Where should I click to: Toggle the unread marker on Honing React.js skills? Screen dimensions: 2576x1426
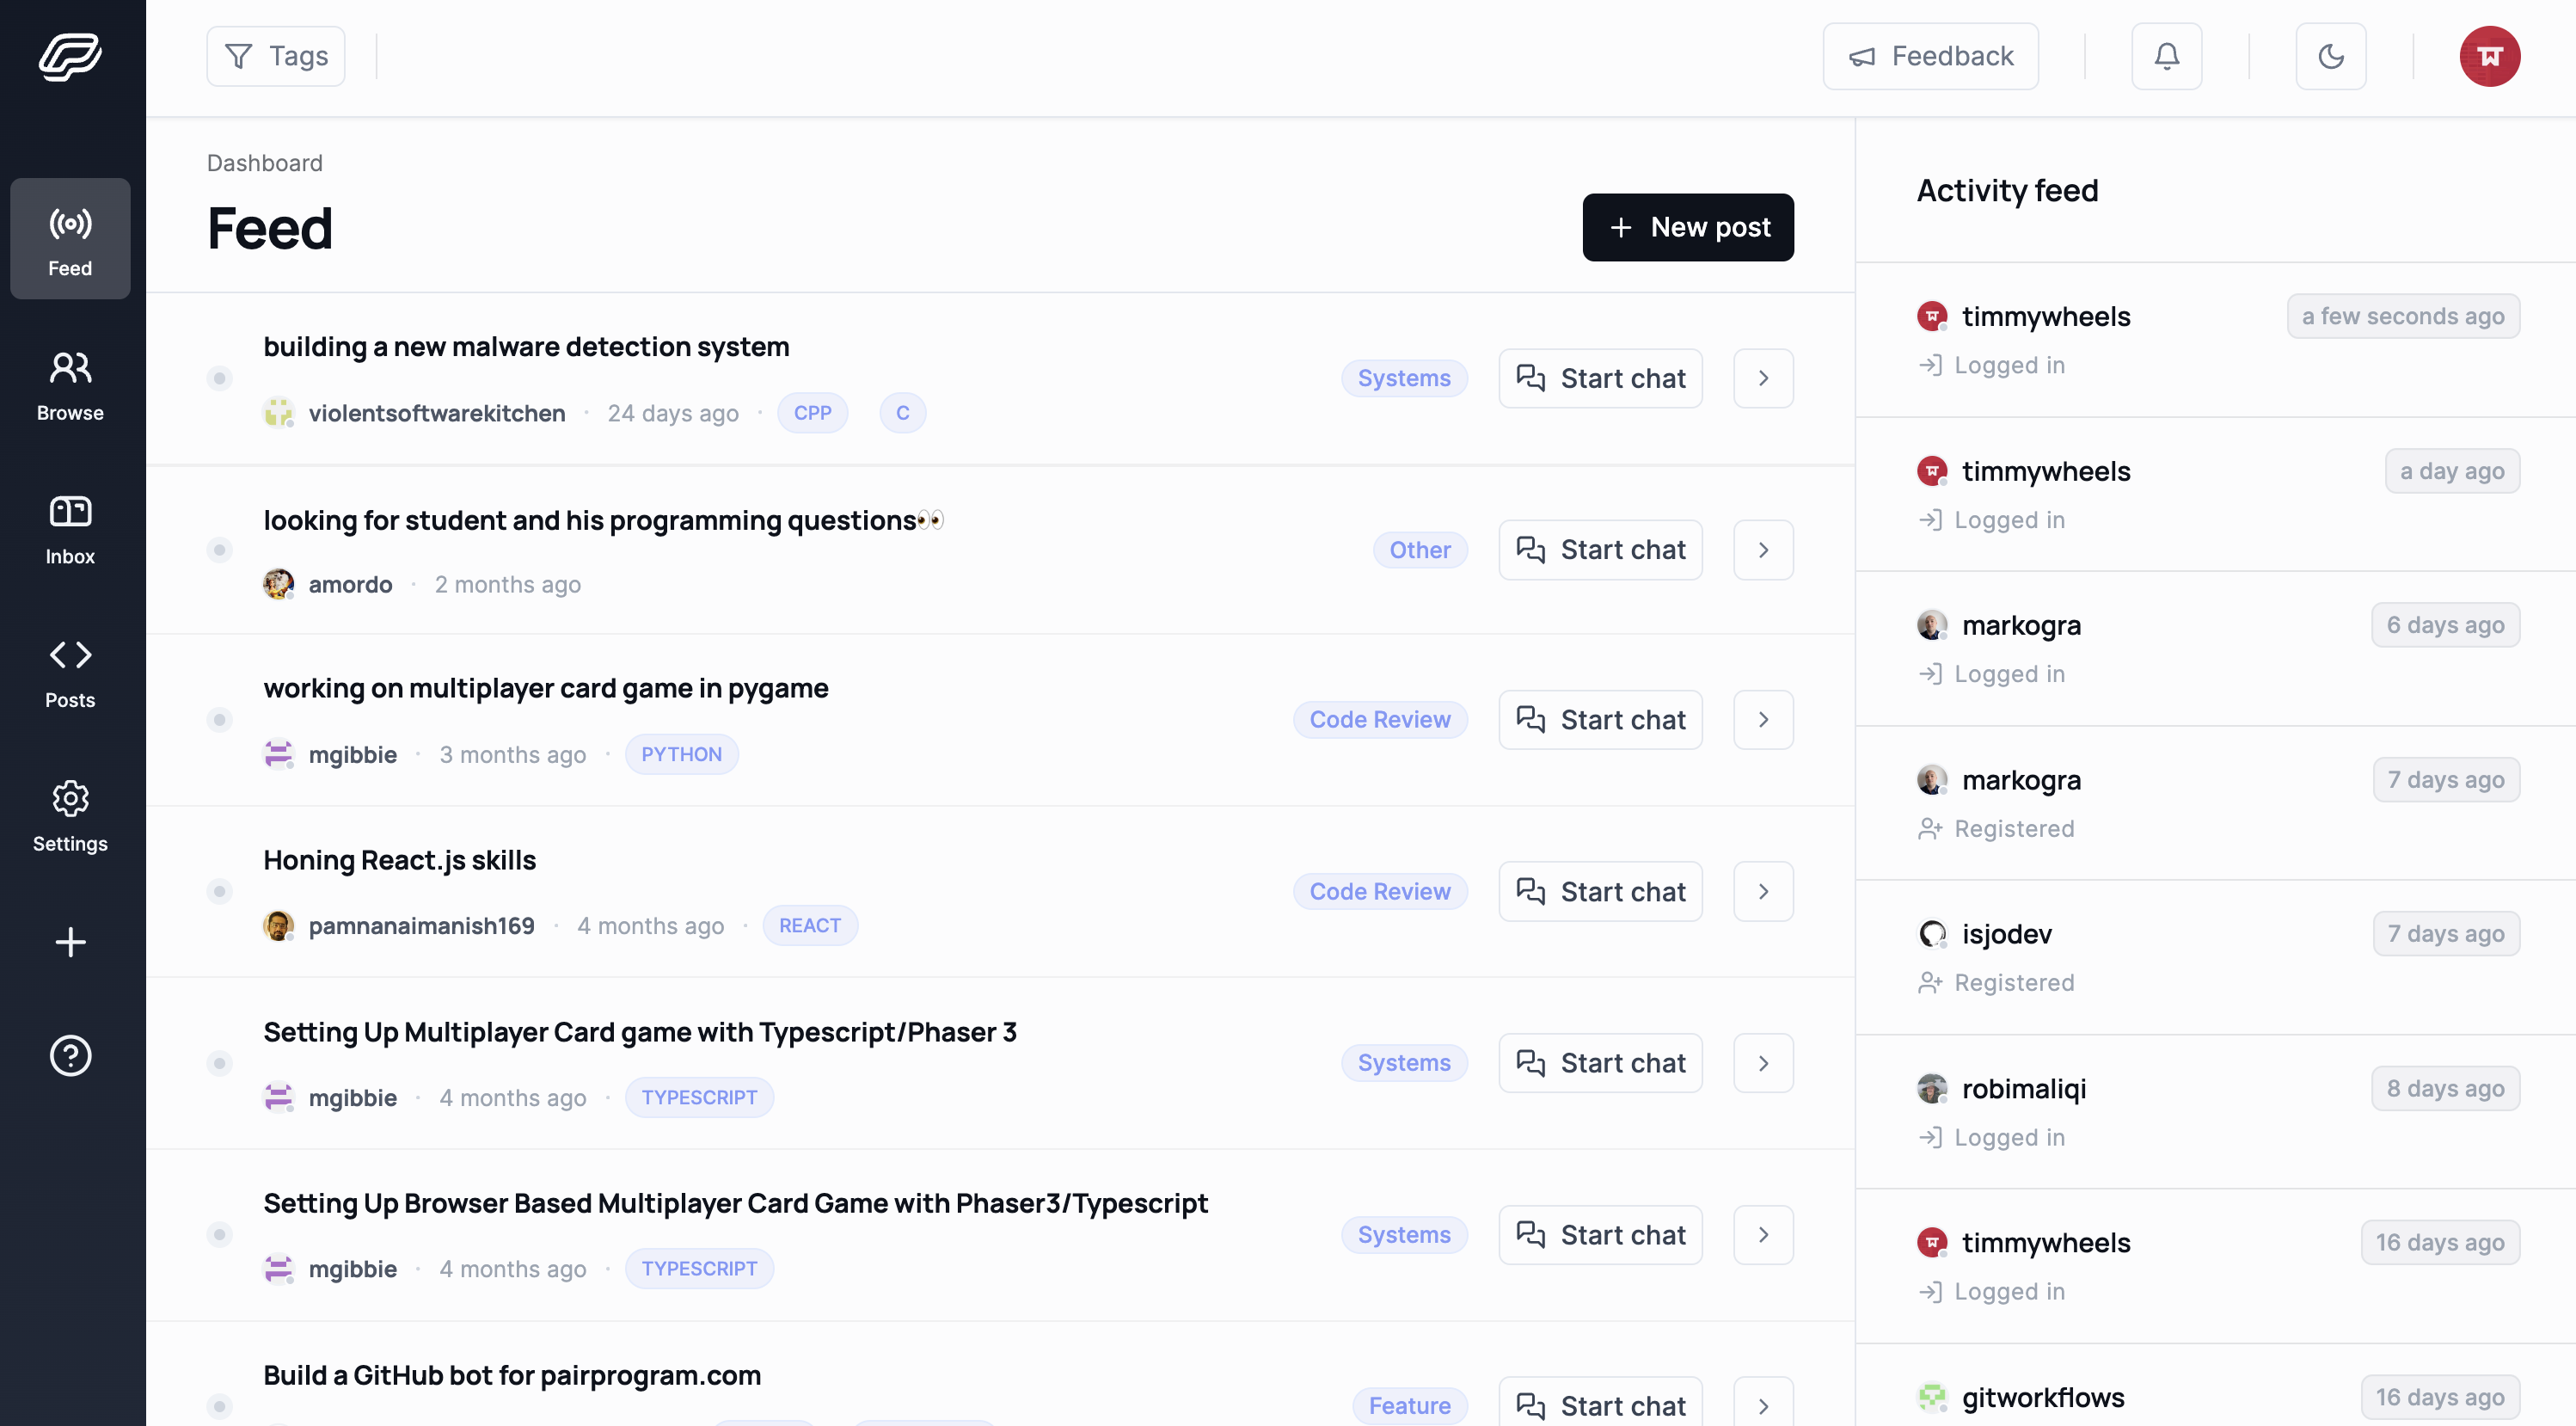(x=220, y=891)
